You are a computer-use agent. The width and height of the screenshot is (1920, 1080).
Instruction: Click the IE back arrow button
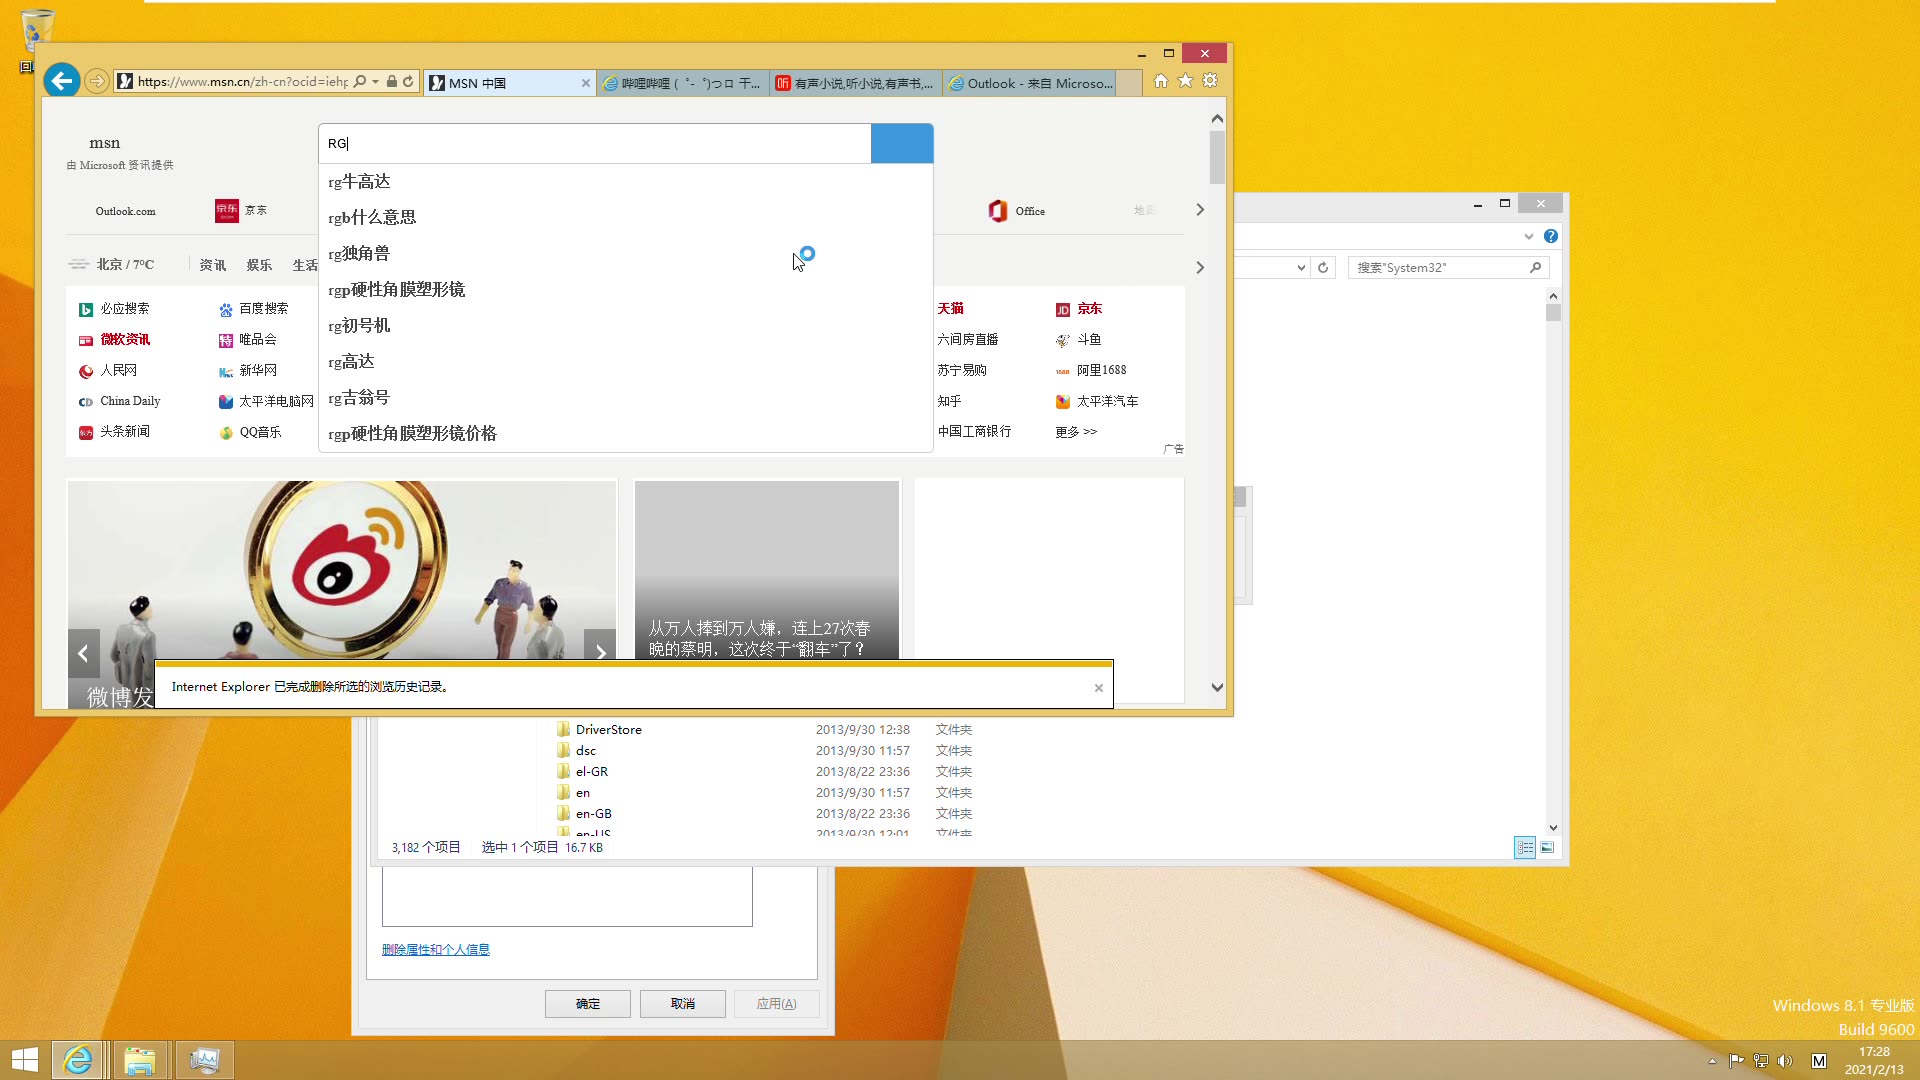tap(62, 81)
